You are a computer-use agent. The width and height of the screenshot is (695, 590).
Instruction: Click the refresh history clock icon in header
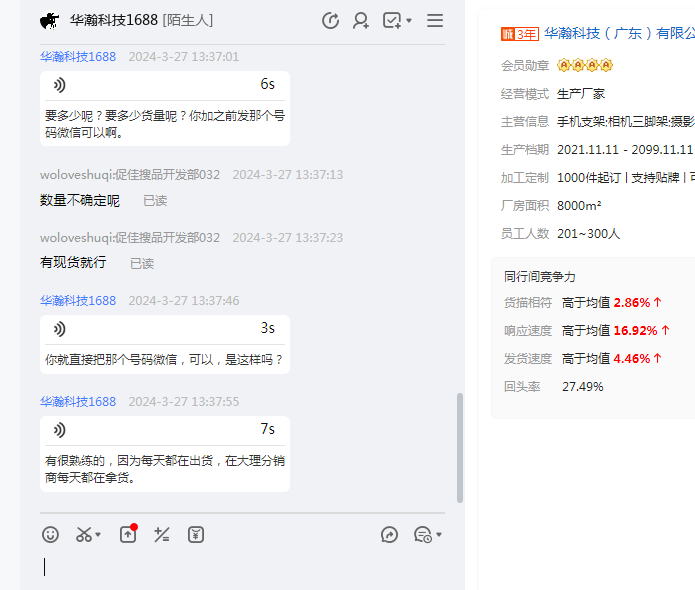[x=331, y=21]
